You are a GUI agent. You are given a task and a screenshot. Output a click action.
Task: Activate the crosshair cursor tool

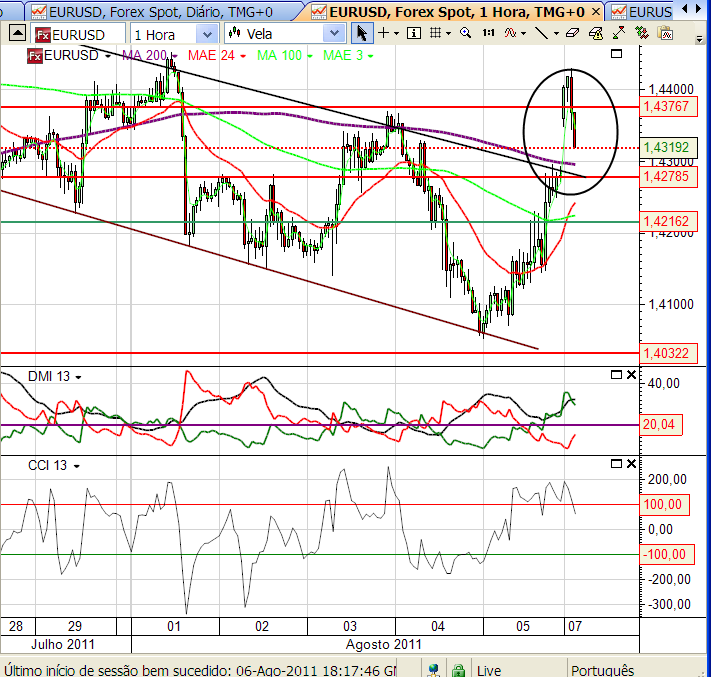(x=384, y=33)
